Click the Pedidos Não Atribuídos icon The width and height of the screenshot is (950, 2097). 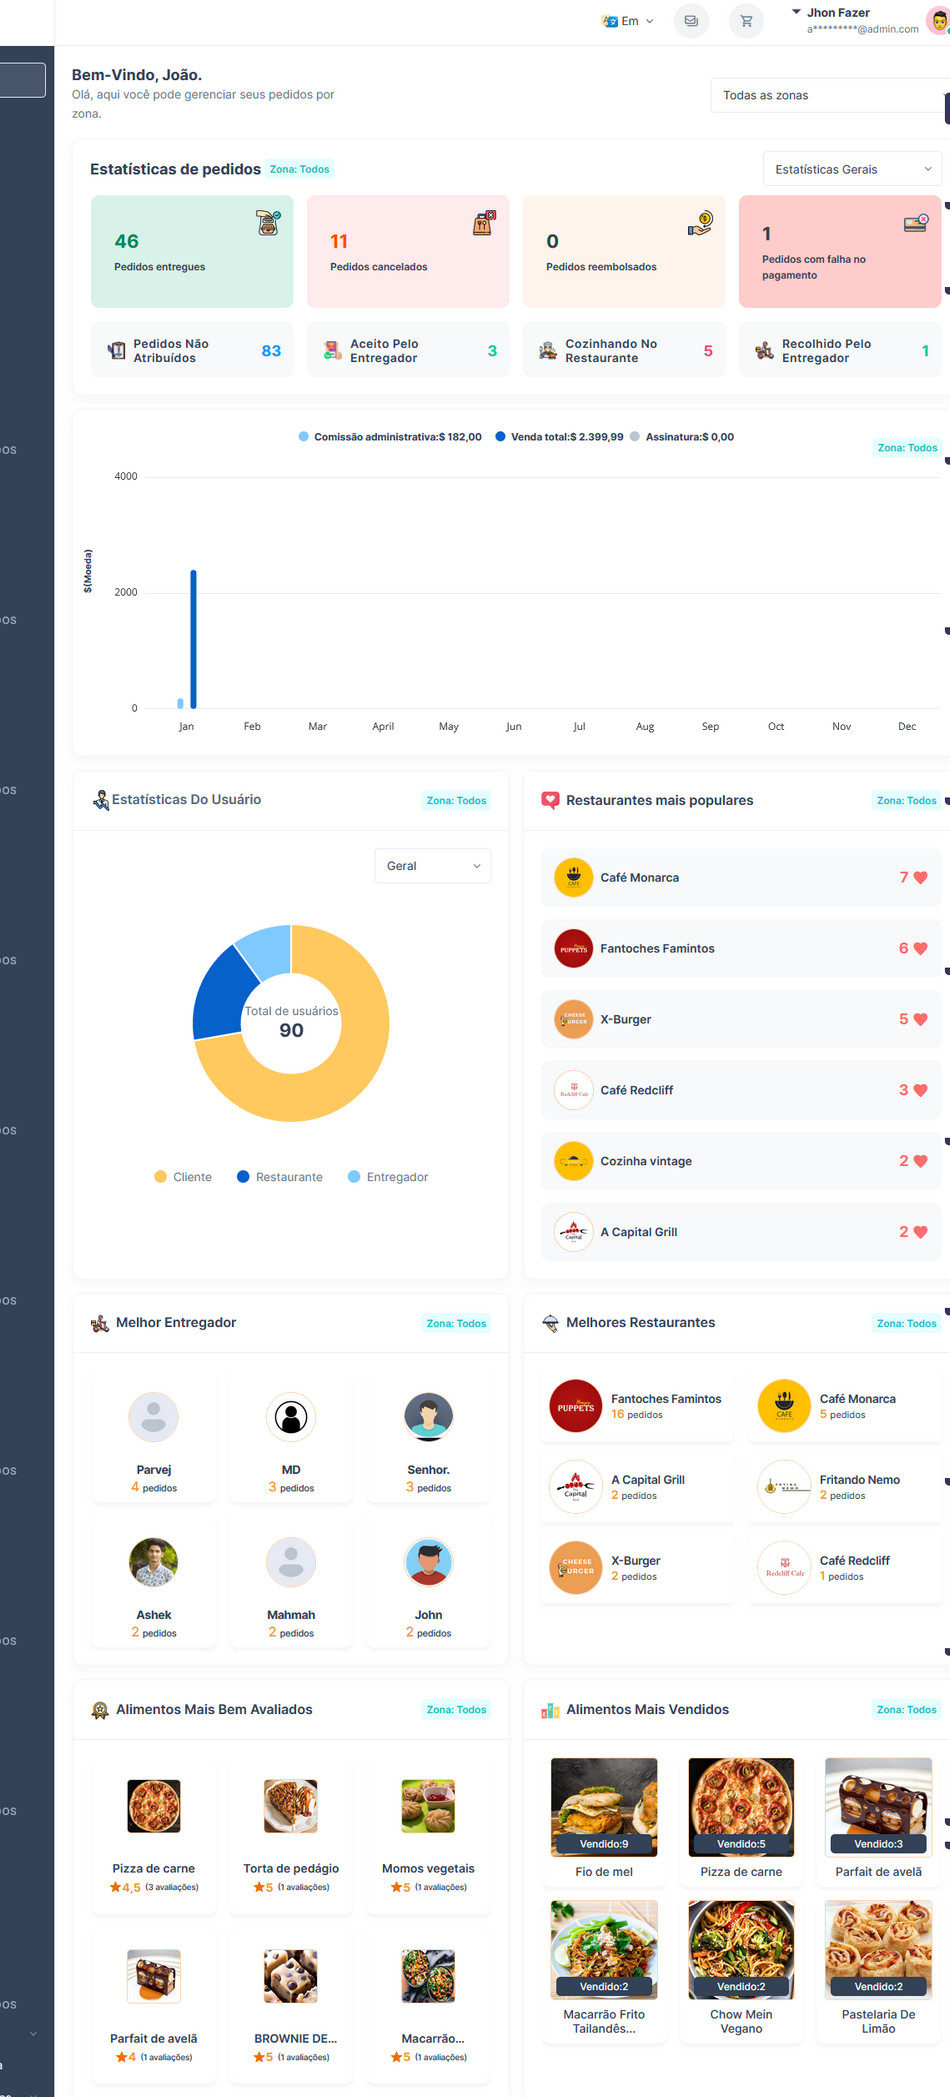coord(117,351)
